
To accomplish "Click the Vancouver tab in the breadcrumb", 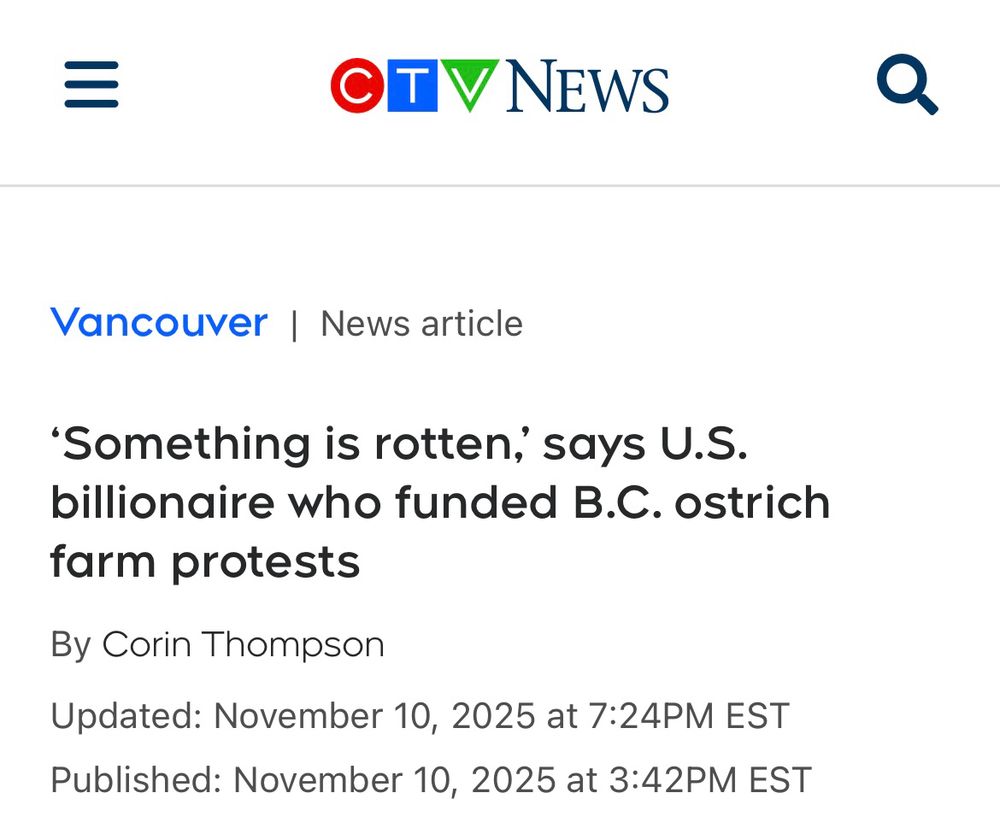I will click(x=158, y=322).
